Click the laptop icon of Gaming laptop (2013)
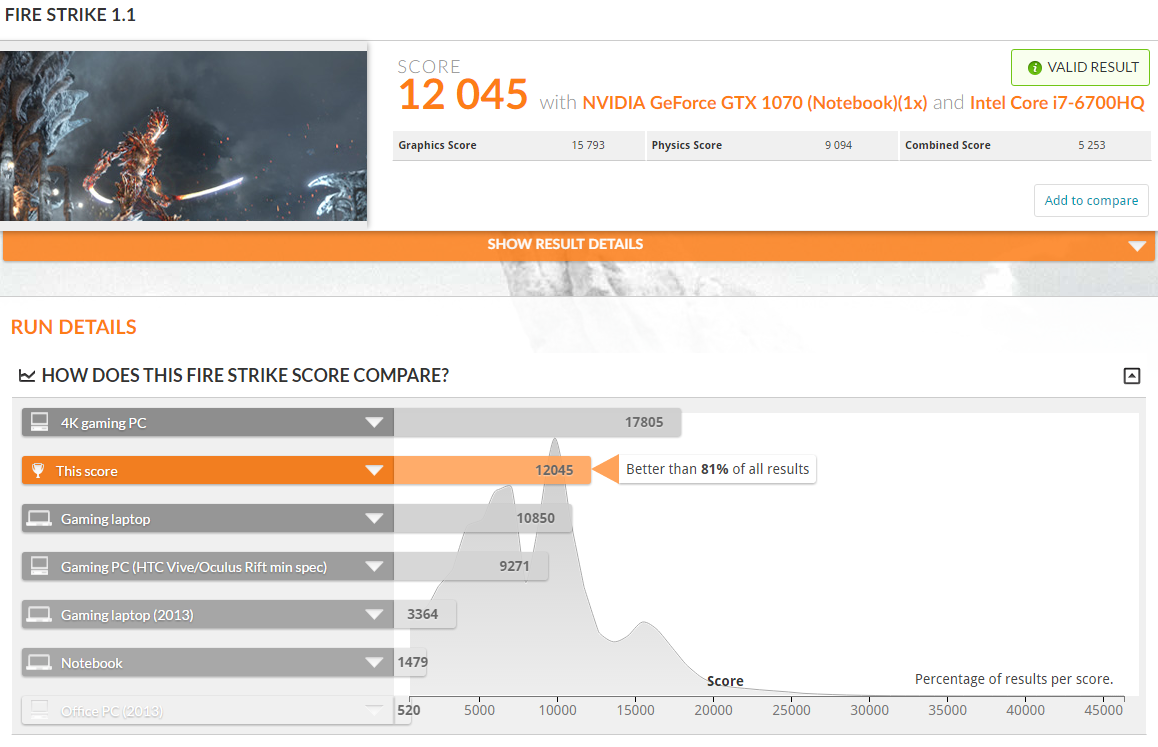This screenshot has width=1158, height=747. [39, 615]
